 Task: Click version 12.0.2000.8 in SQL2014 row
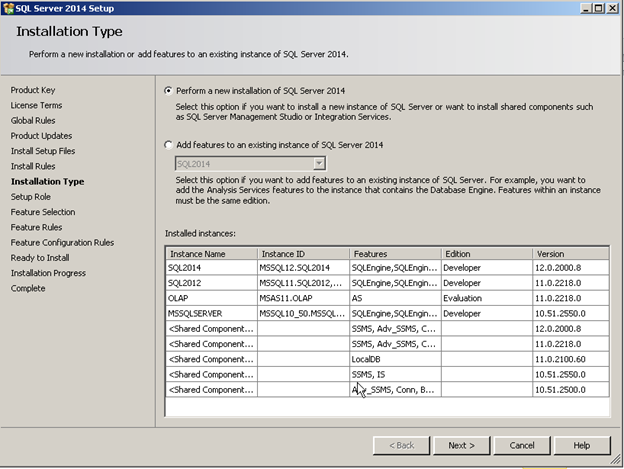[571, 268]
